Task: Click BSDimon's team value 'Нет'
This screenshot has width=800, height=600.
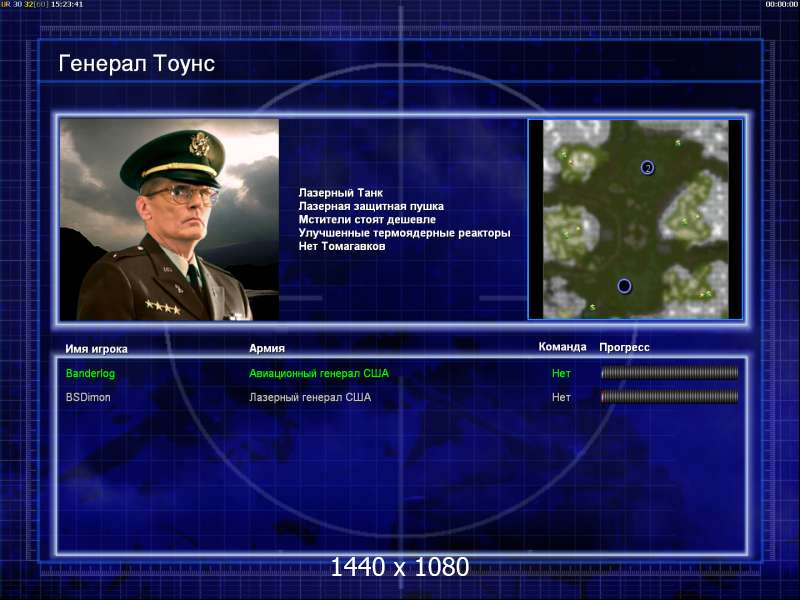Action: (561, 397)
